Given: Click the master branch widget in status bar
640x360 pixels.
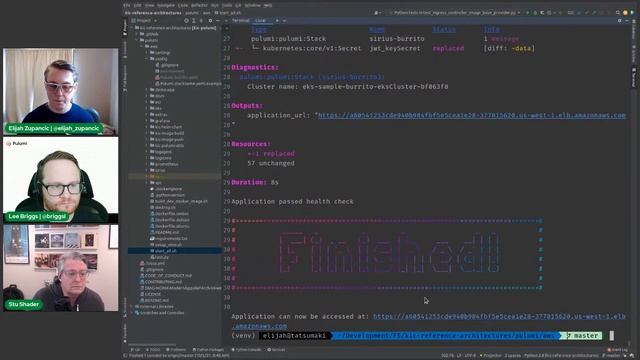Looking at the screenshot, I should pyautogui.click(x=611, y=356).
